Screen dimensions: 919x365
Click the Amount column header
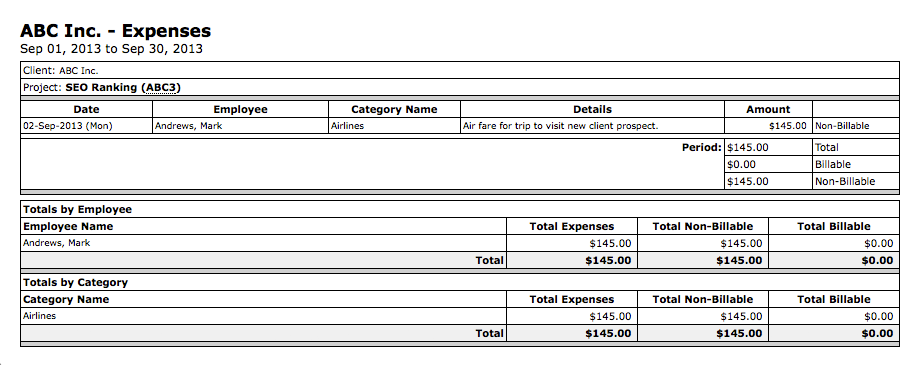click(x=768, y=109)
